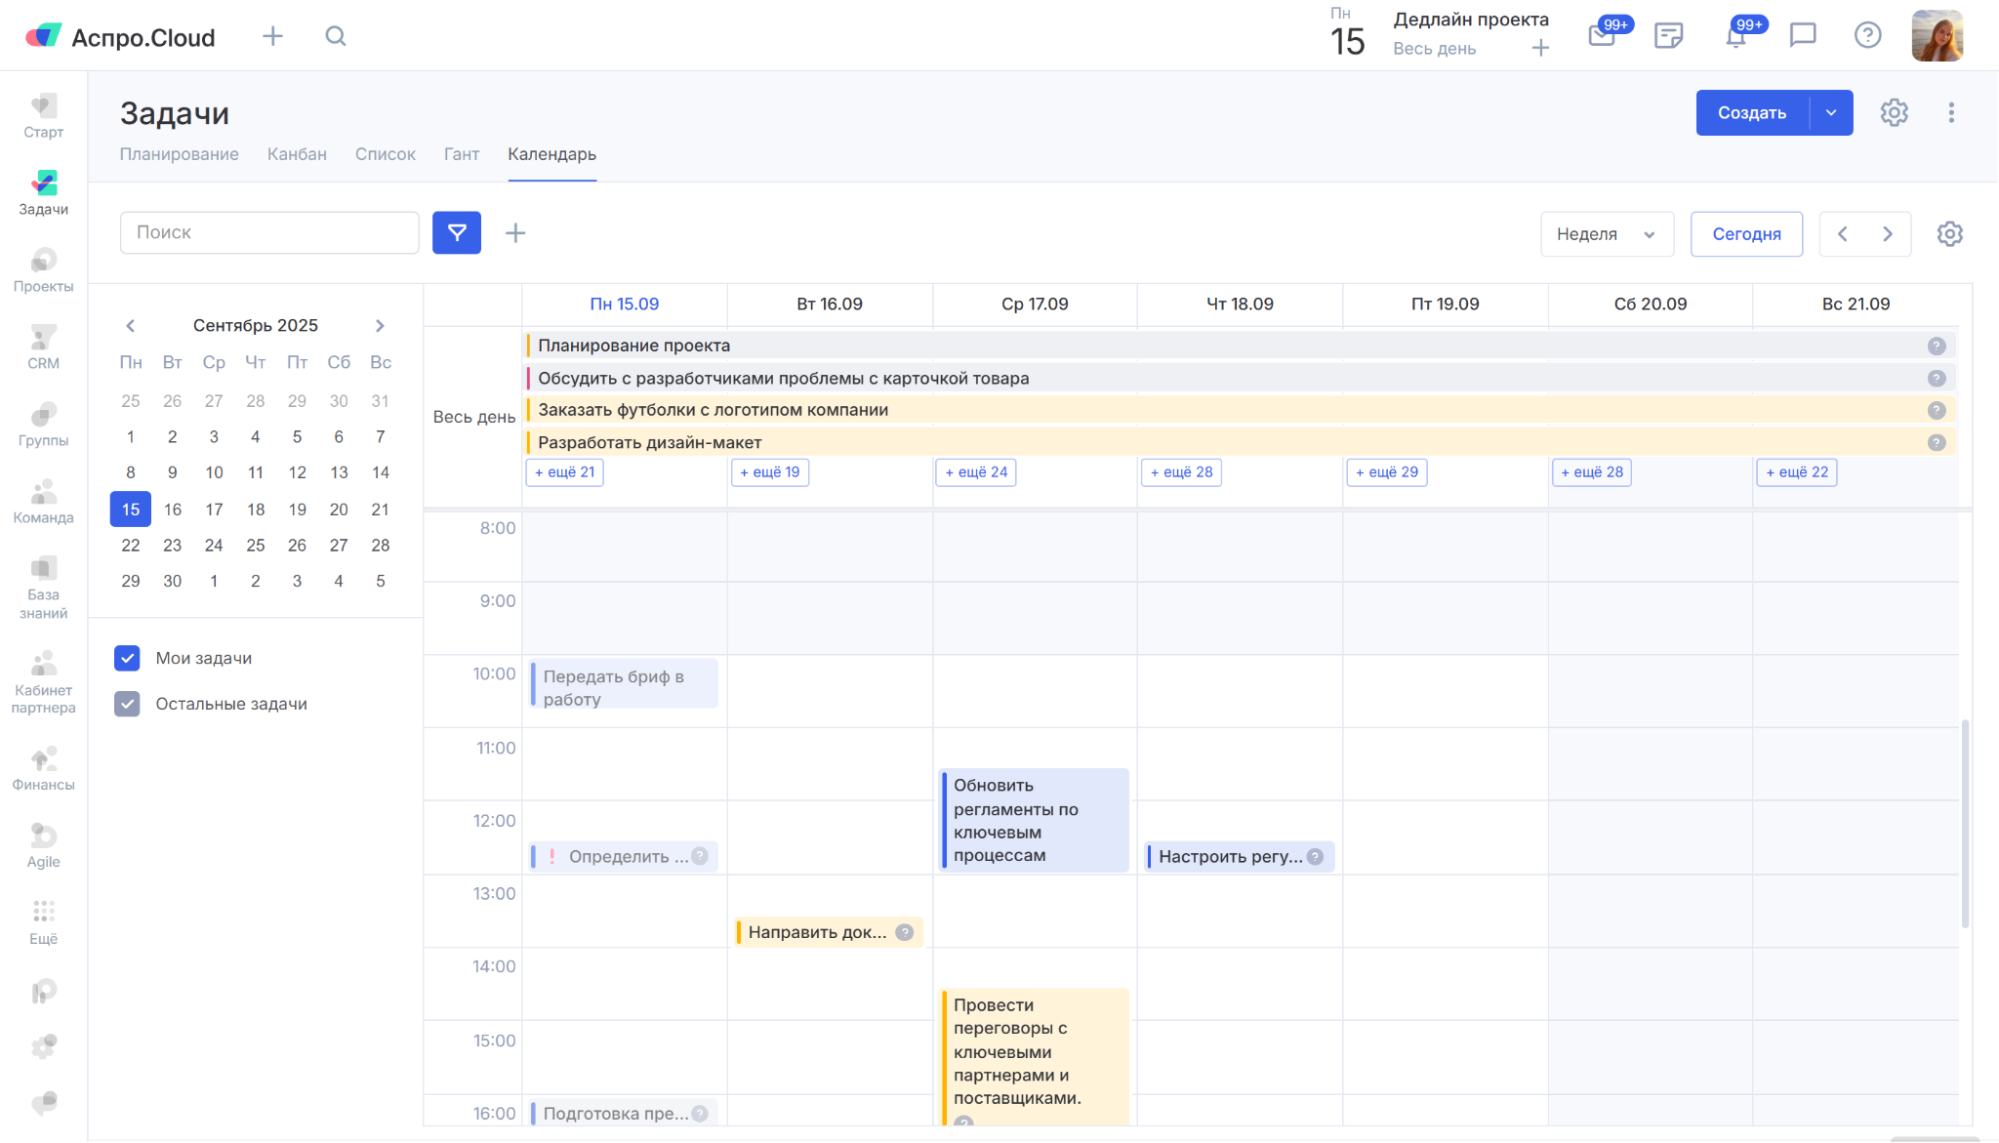Viewport: 1999px width, 1143px height.
Task: Expand the Неделя view dropdown
Action: tap(1605, 234)
